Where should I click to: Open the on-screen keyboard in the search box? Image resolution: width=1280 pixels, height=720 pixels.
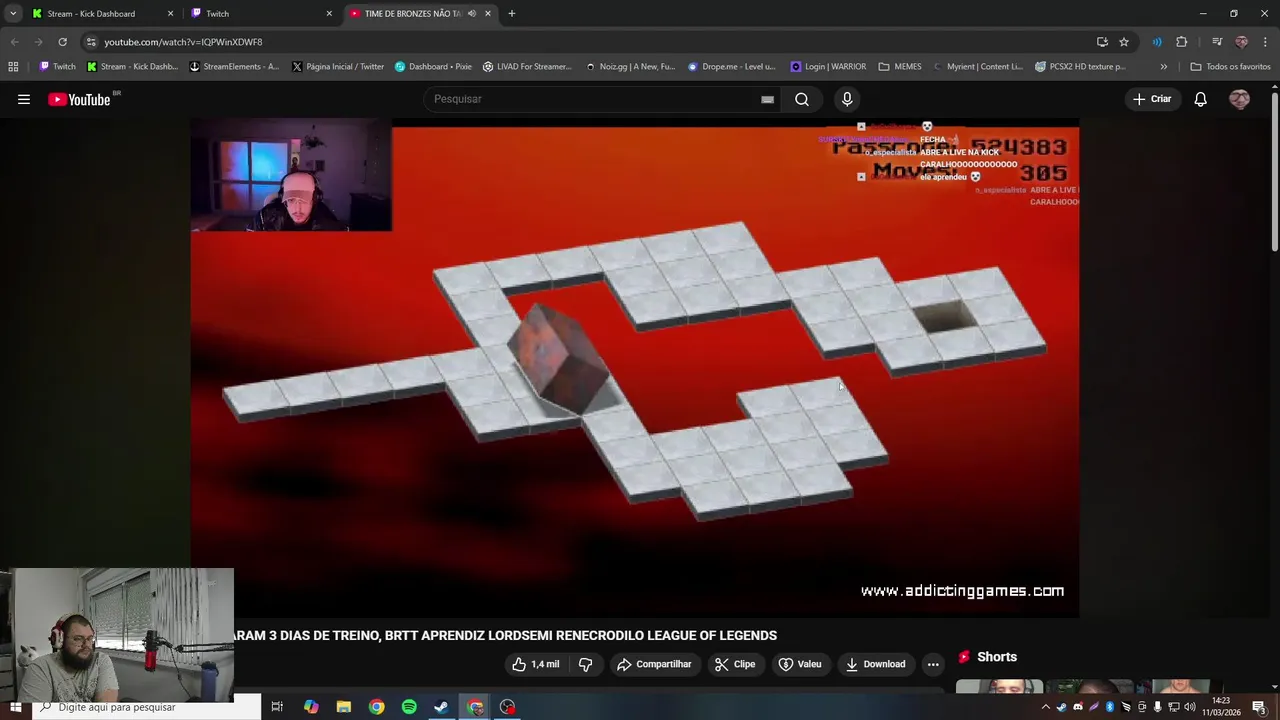pyautogui.click(x=767, y=99)
